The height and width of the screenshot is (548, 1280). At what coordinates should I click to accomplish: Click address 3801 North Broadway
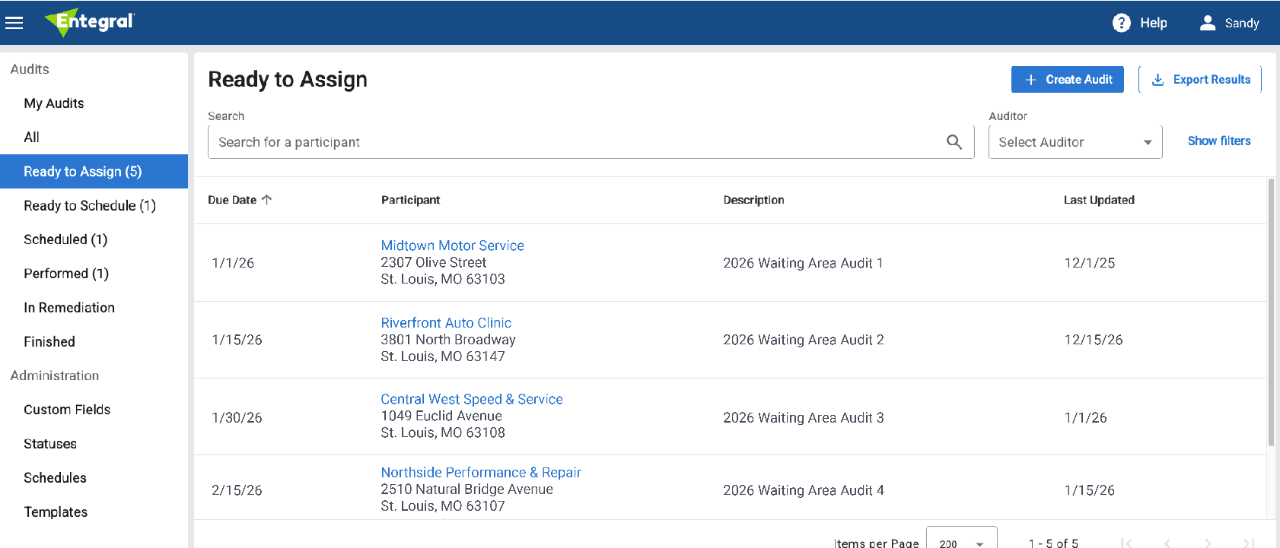(x=448, y=340)
